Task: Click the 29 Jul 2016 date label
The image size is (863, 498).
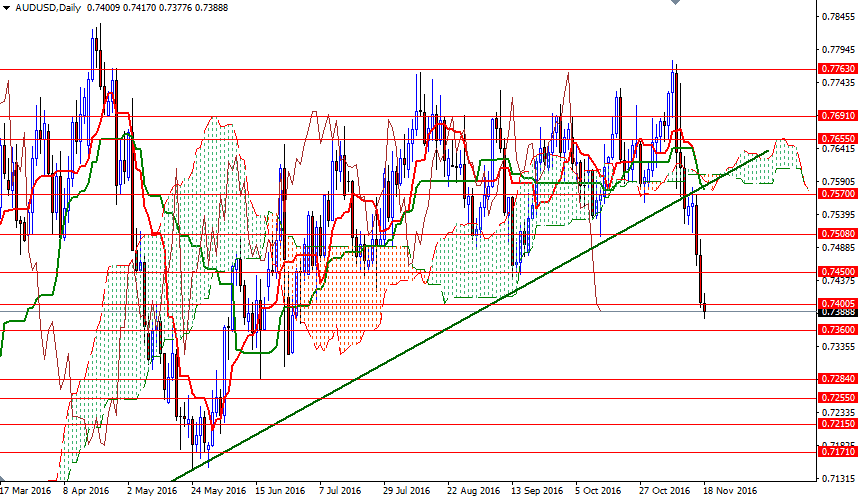Action: 407,490
